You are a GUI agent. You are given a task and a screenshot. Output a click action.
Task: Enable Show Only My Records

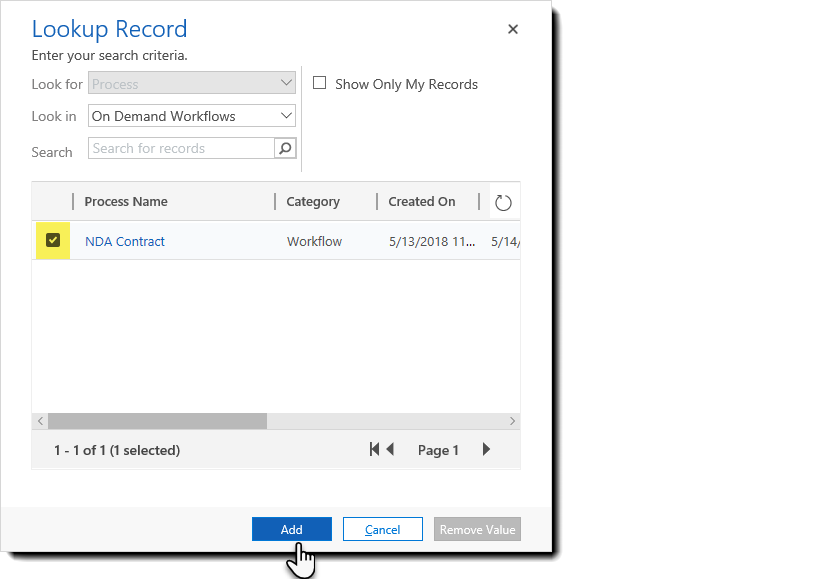pyautogui.click(x=319, y=83)
